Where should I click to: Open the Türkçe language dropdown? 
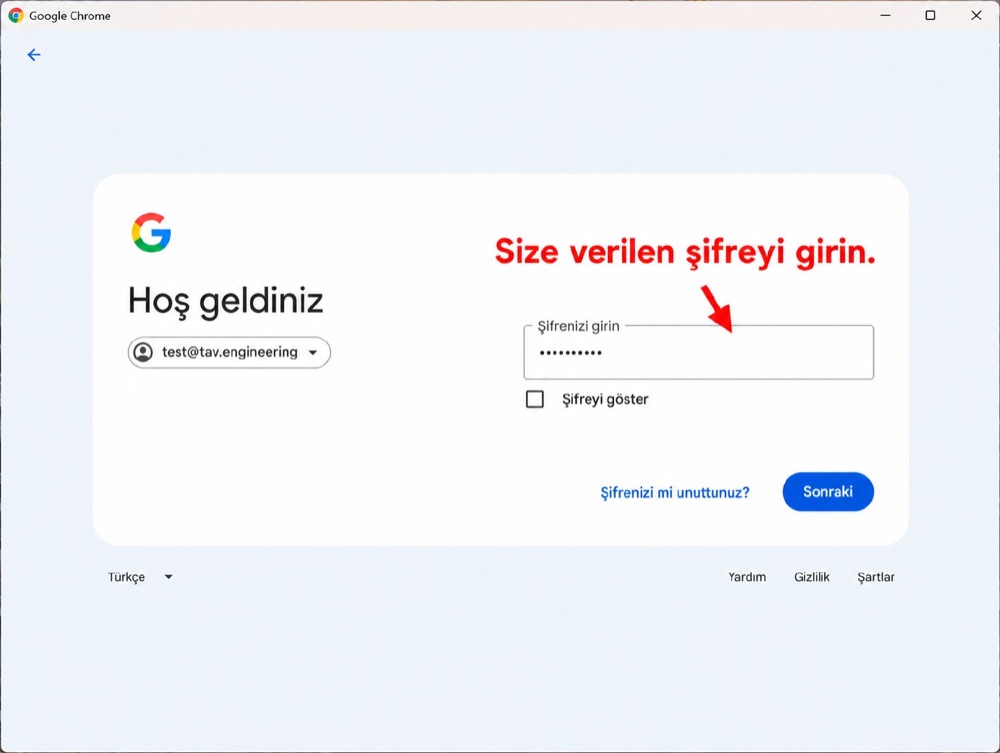tap(140, 577)
